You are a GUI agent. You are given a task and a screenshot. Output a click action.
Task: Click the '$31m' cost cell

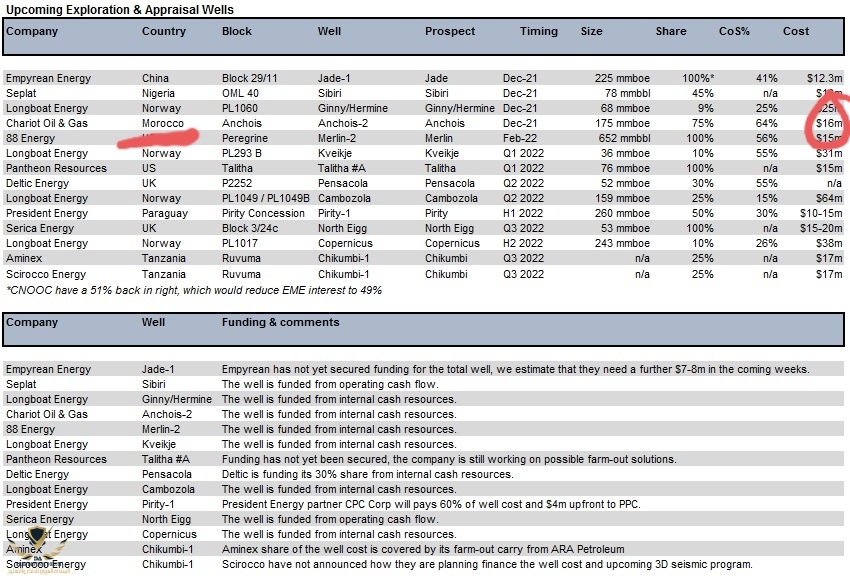tap(829, 153)
